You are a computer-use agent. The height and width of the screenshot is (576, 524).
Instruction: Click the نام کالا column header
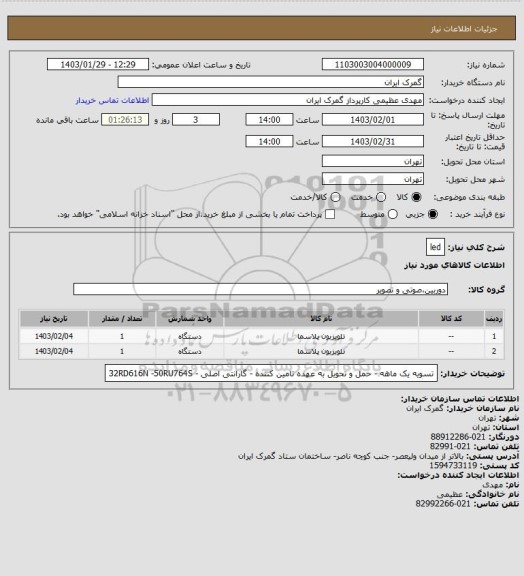[321, 319]
